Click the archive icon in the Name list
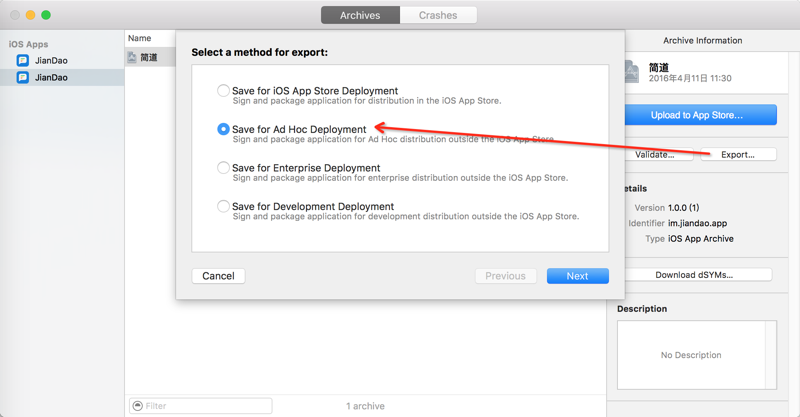This screenshot has height=417, width=800. pos(132,58)
